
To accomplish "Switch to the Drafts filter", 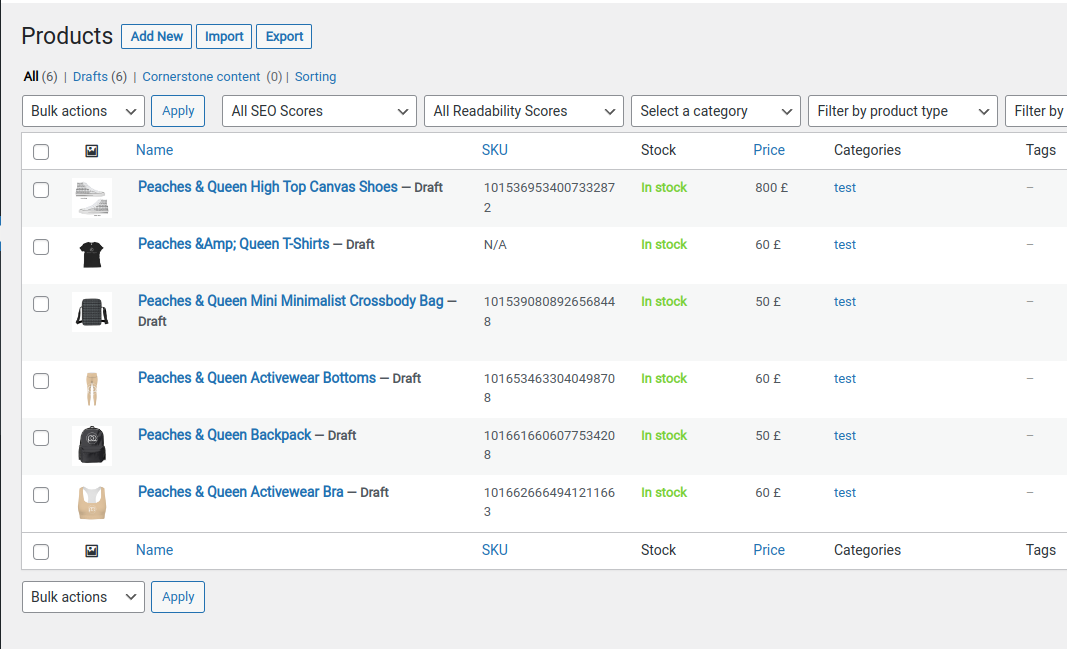I will [x=91, y=76].
